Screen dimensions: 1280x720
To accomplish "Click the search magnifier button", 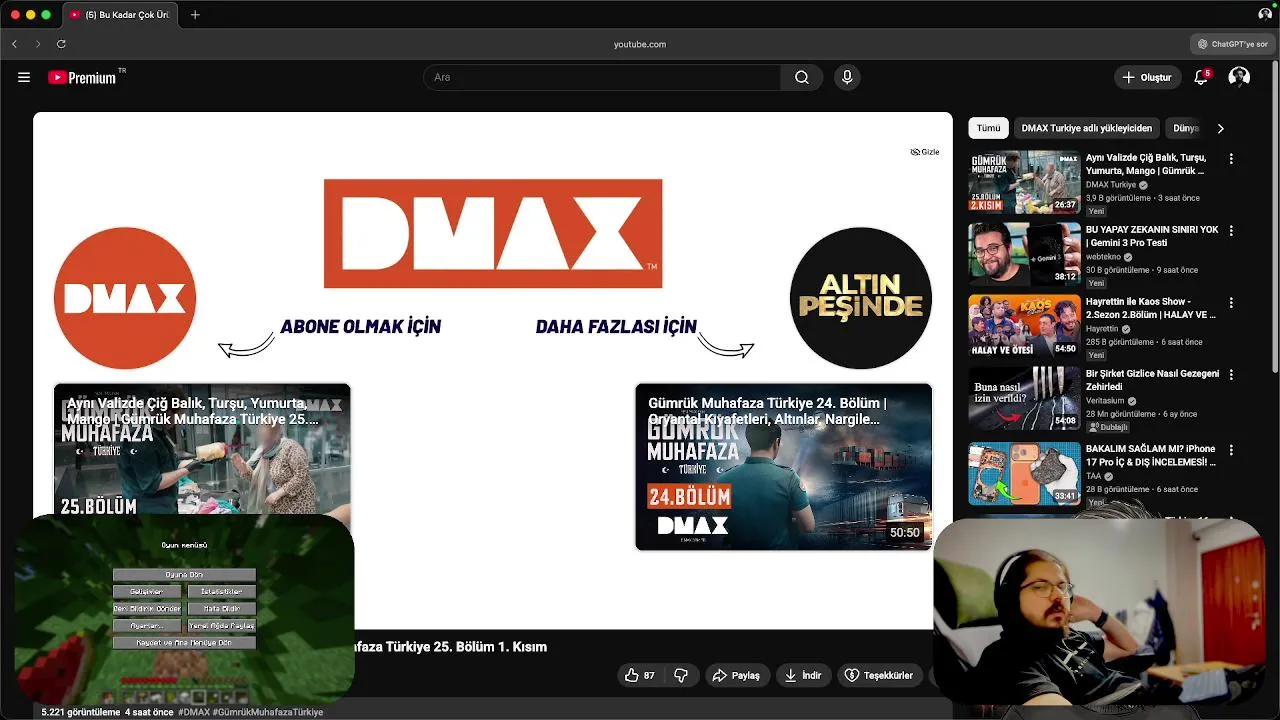I will pos(802,77).
